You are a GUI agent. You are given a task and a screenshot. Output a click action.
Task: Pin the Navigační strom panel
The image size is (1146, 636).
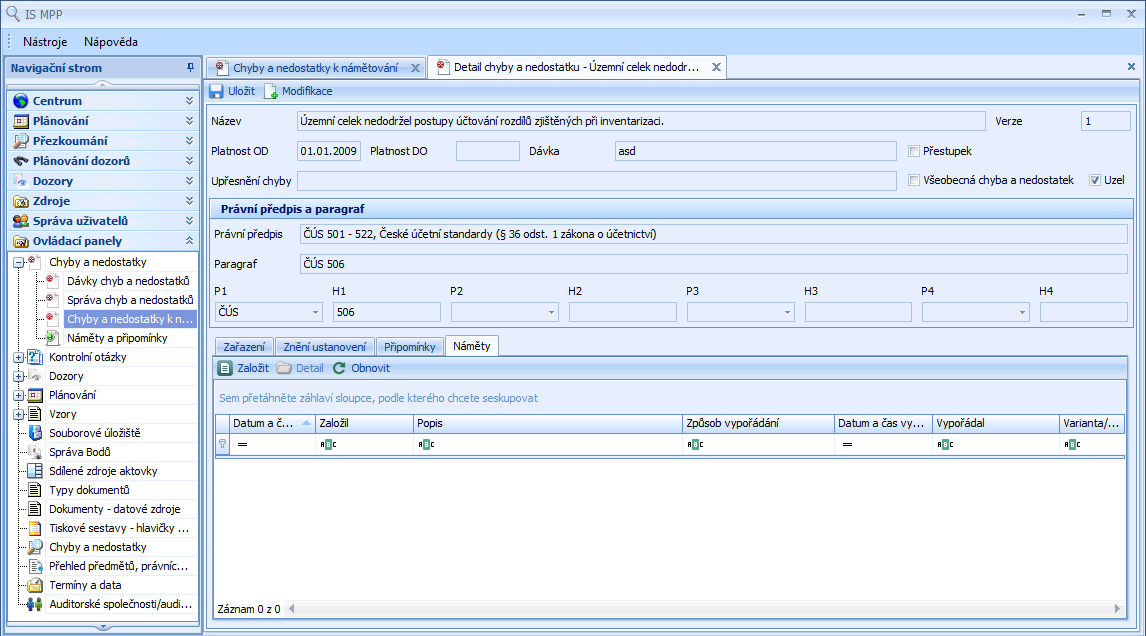click(x=191, y=67)
